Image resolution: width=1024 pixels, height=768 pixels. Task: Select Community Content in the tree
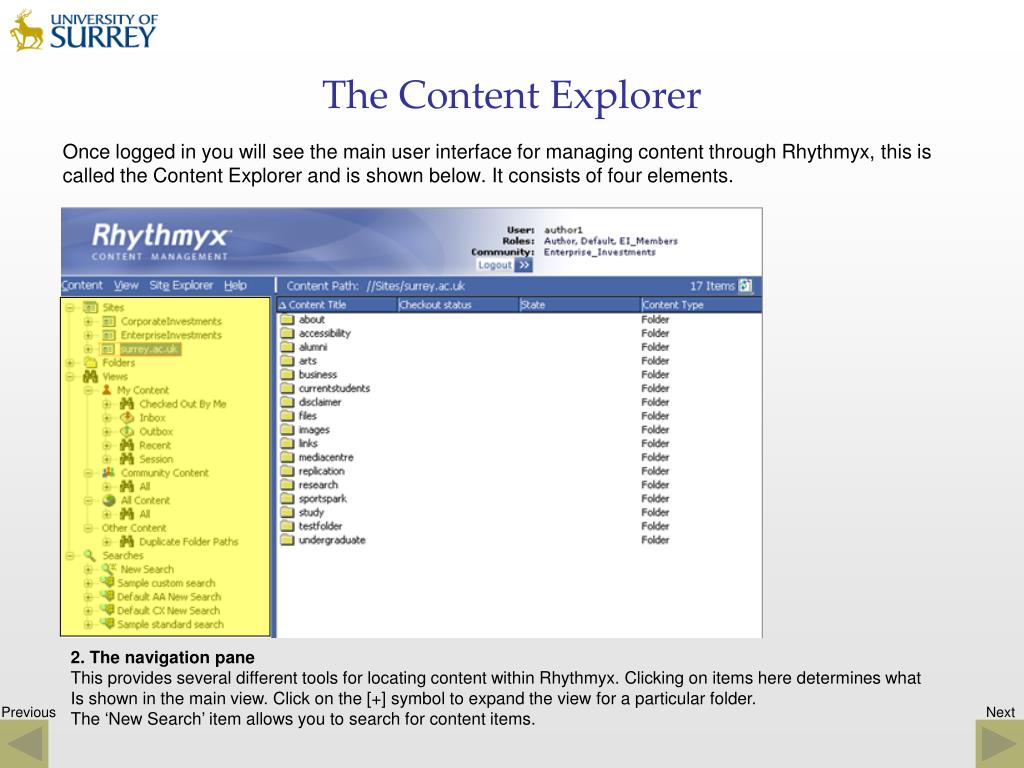[x=165, y=473]
